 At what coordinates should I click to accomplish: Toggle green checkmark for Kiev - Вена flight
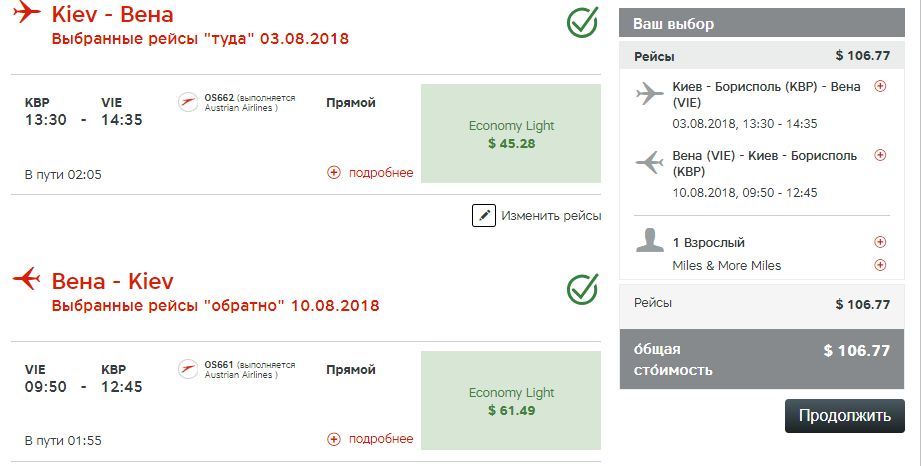[x=582, y=23]
